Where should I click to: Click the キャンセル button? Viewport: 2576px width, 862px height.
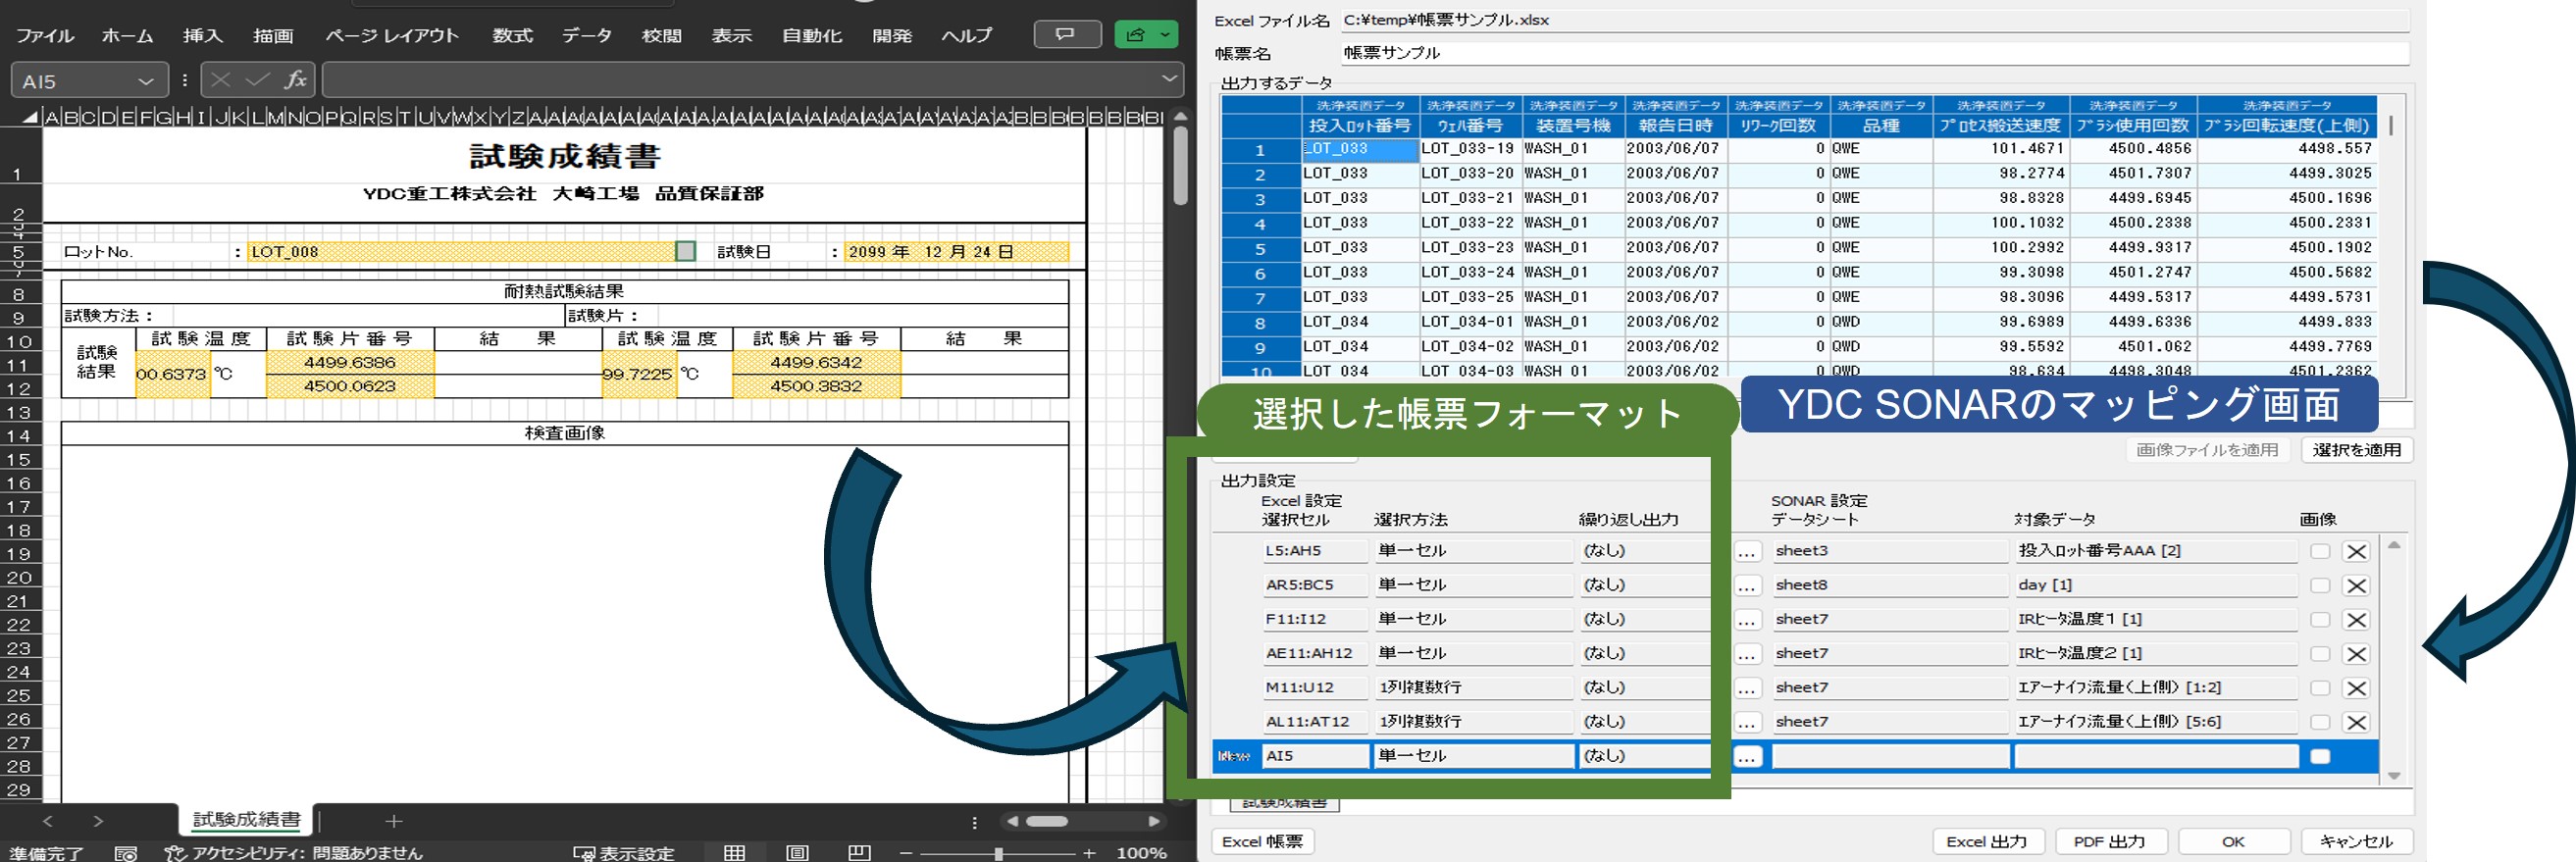click(2356, 841)
